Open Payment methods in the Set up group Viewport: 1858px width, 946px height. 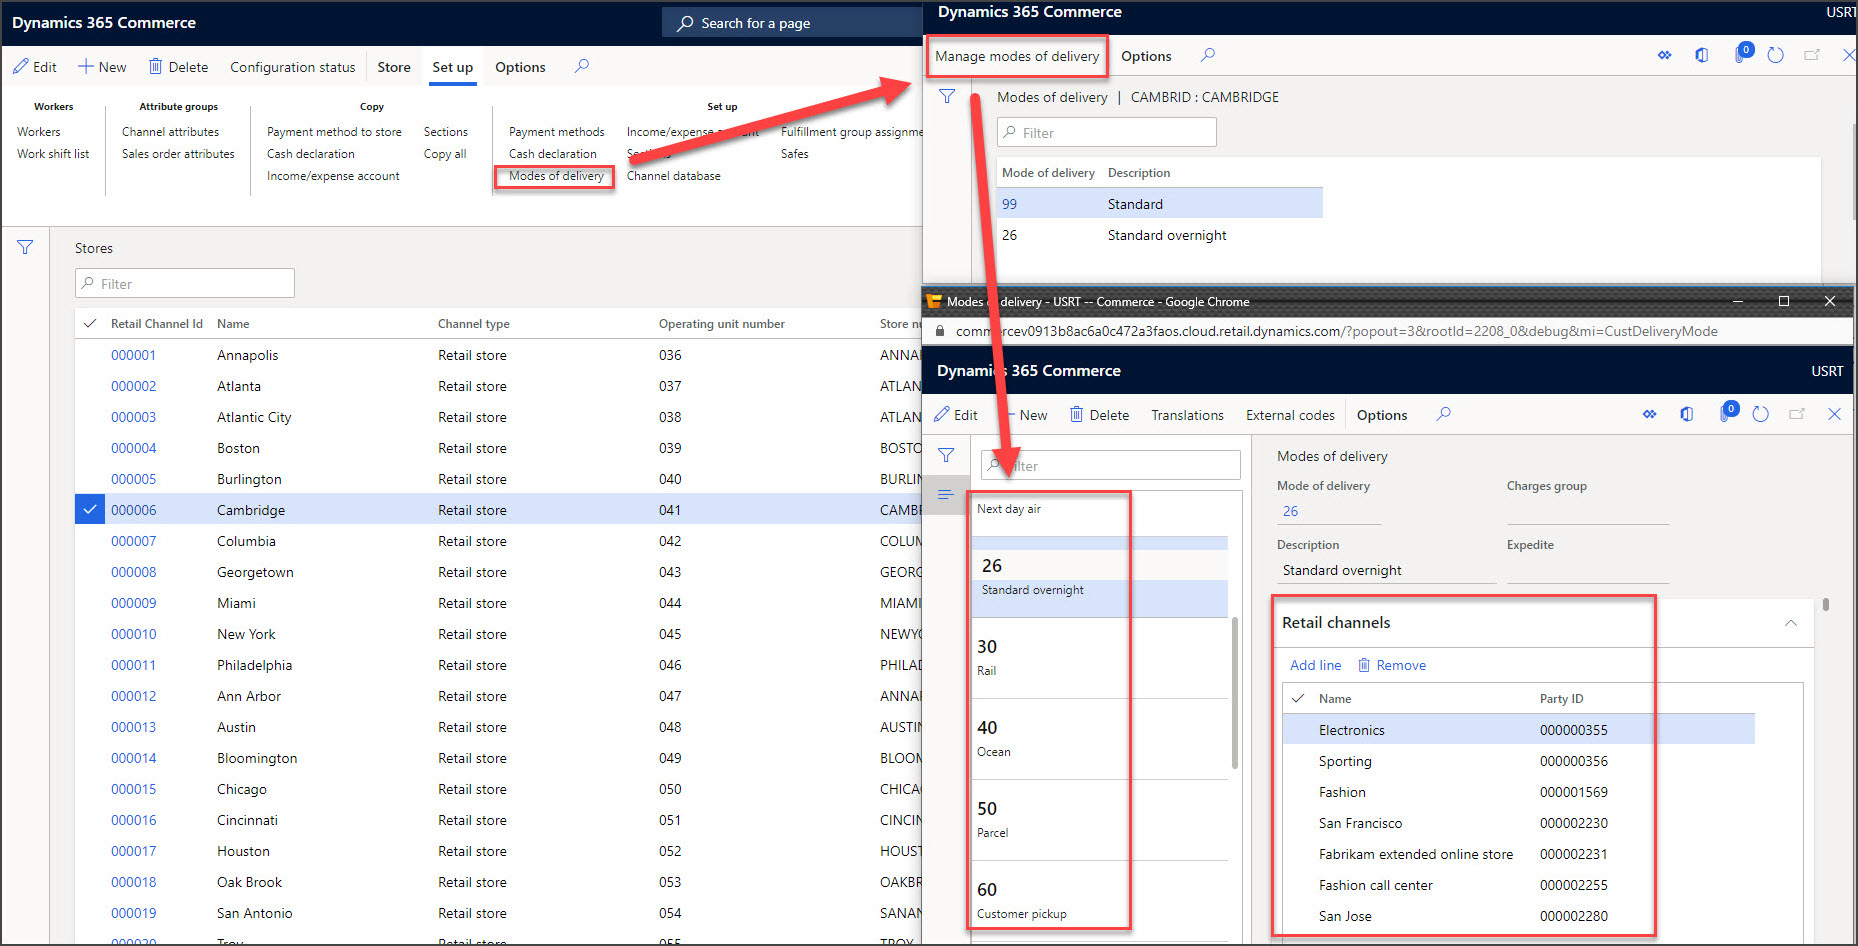coord(556,132)
